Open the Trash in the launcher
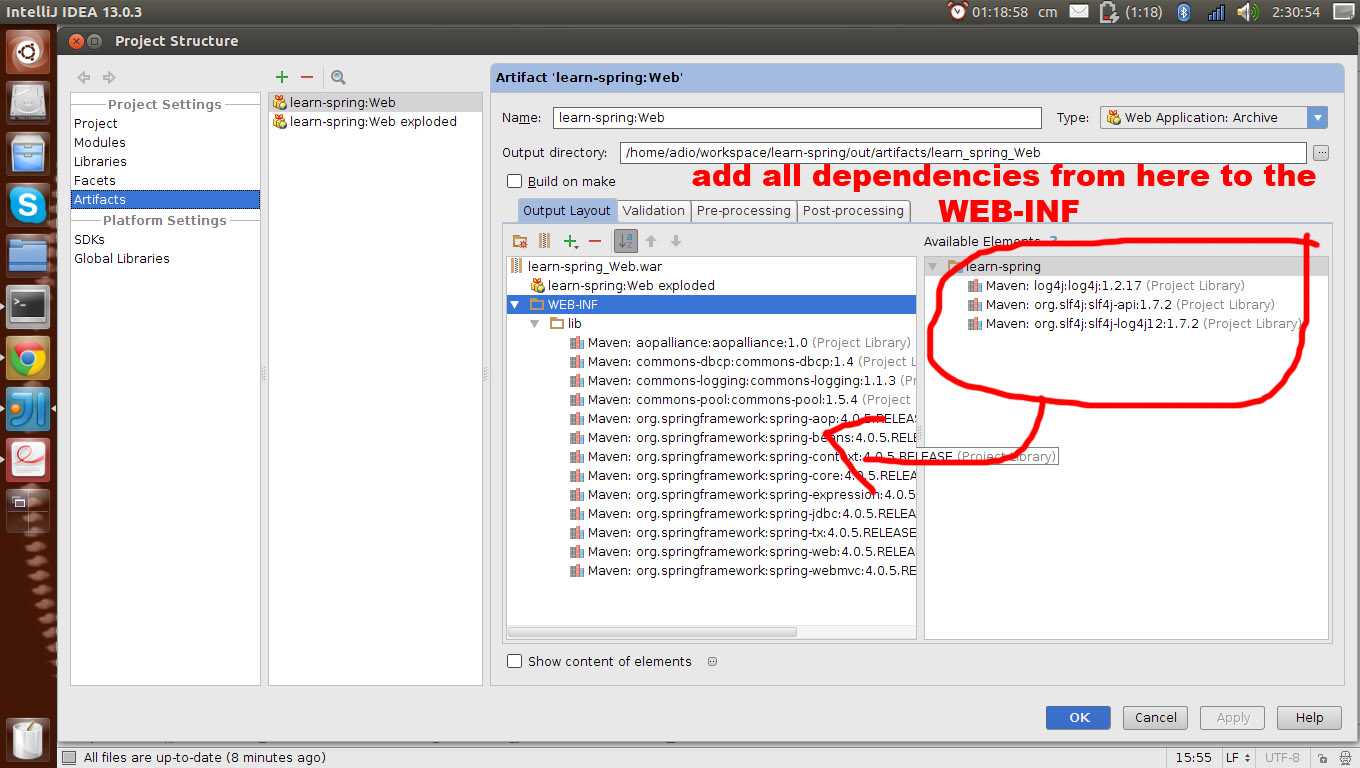The height and width of the screenshot is (768, 1360). (28, 740)
